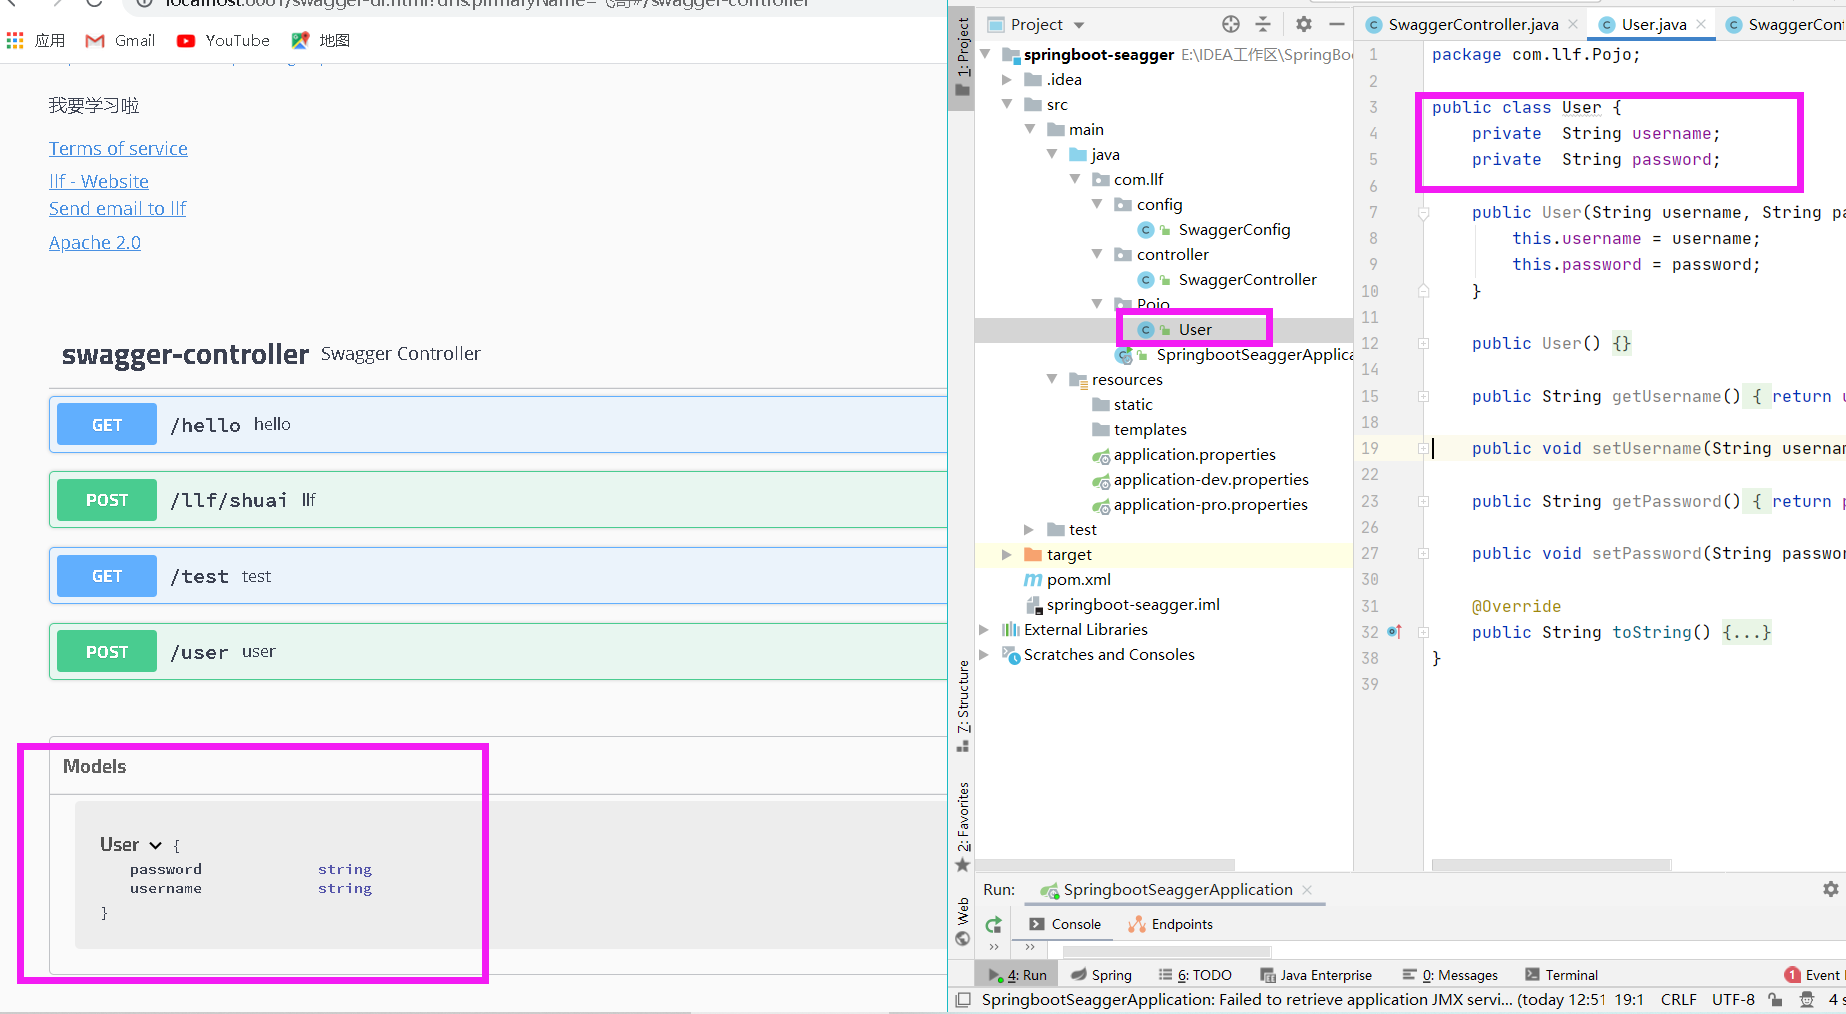Expand the target folder
This screenshot has width=1846, height=1014.
1008,554
